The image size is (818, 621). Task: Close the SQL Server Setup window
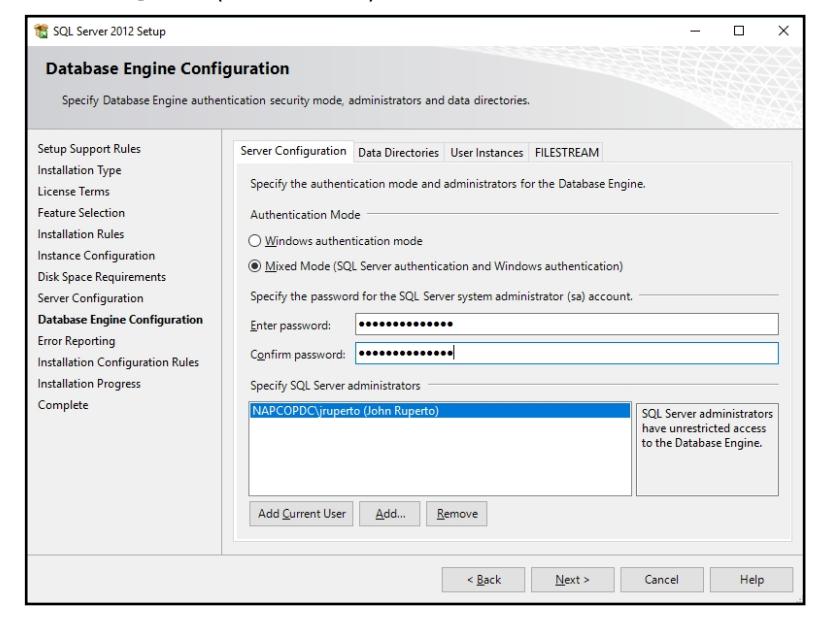coord(783,31)
